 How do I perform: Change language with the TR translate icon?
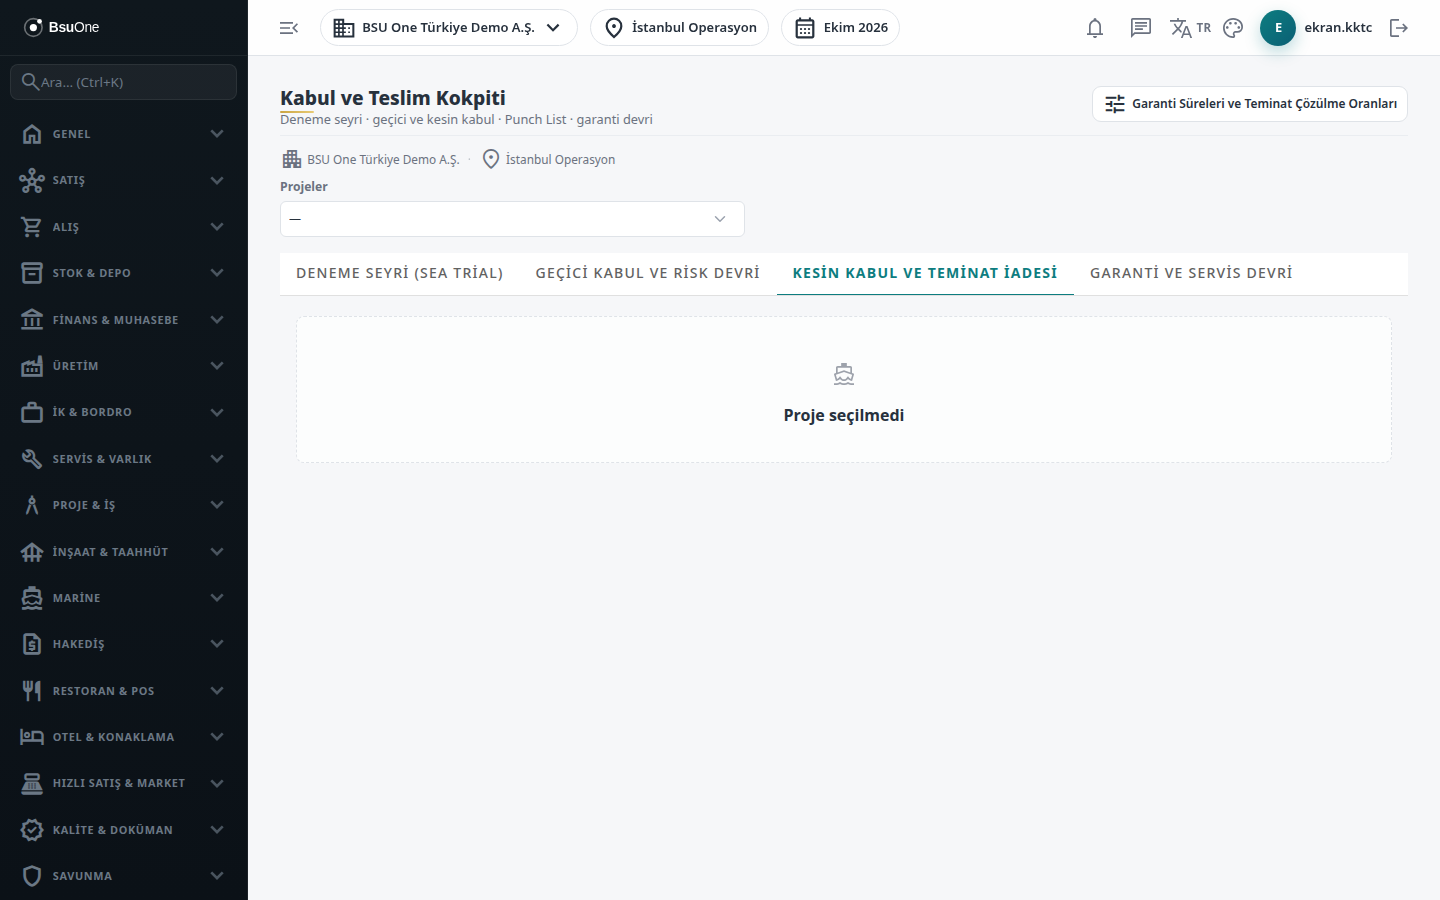[x=1190, y=28]
